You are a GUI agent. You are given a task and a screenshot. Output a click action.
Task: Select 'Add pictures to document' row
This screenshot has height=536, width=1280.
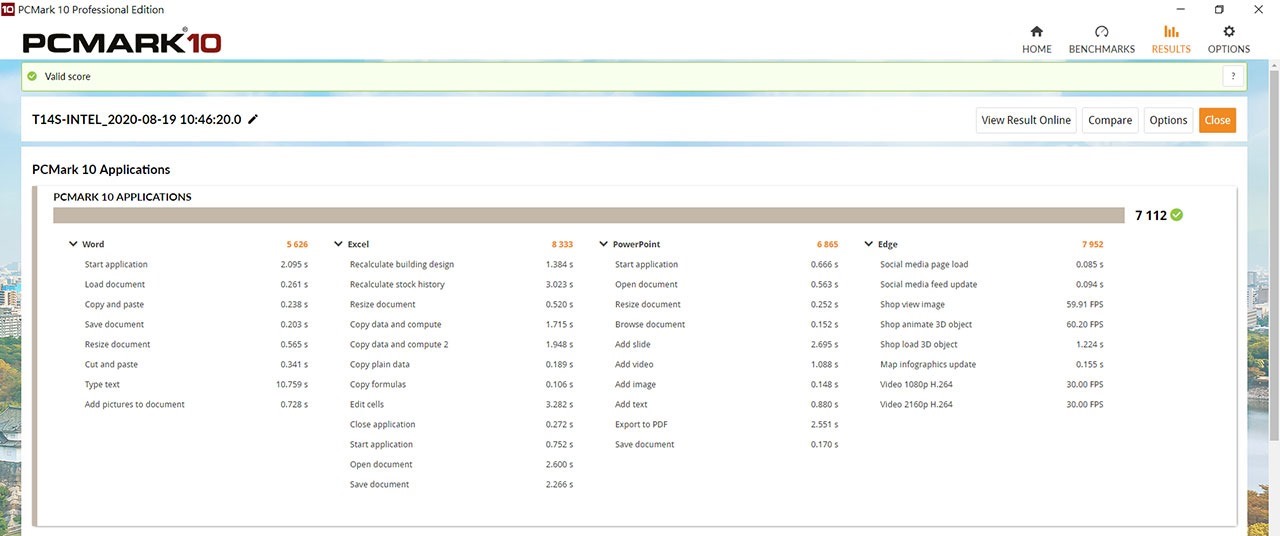pyautogui.click(x=196, y=405)
